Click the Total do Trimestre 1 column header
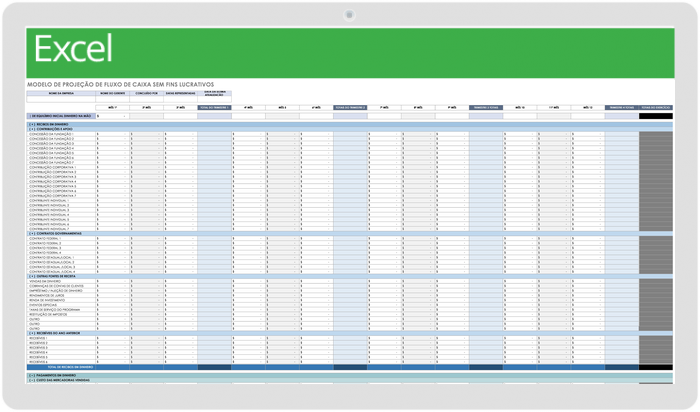 [x=214, y=107]
